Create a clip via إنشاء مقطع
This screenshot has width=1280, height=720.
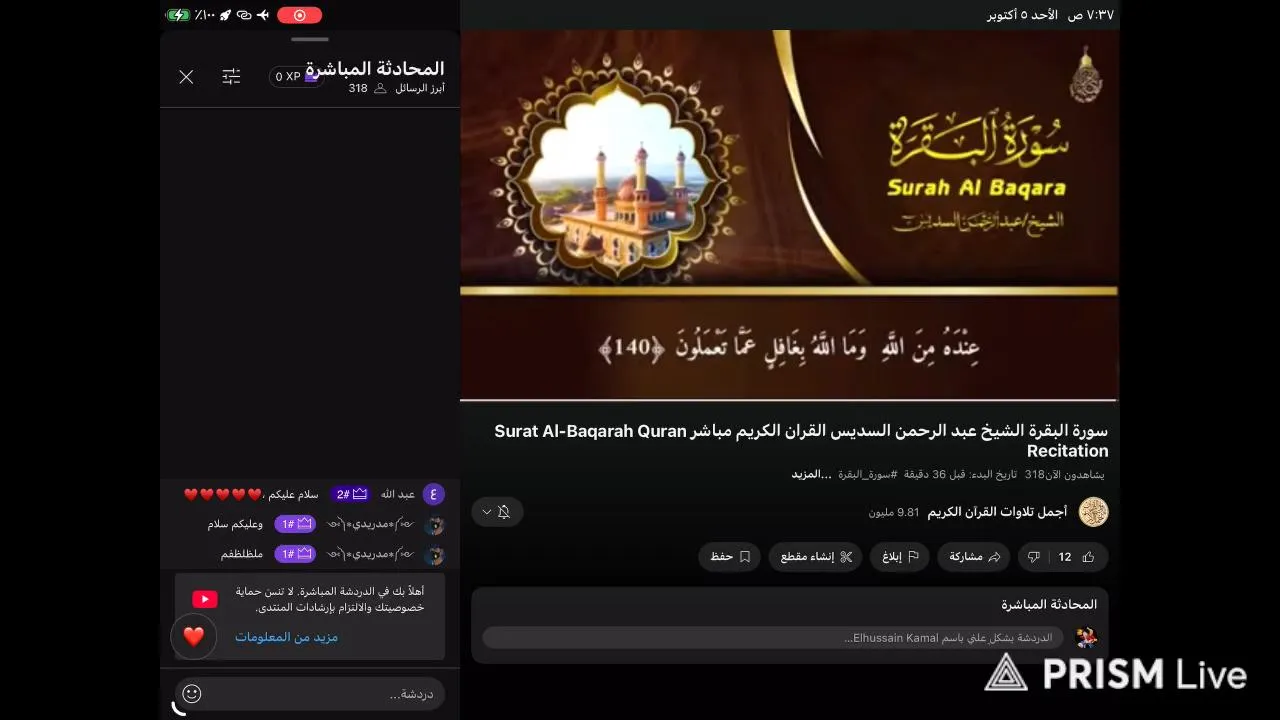[815, 557]
